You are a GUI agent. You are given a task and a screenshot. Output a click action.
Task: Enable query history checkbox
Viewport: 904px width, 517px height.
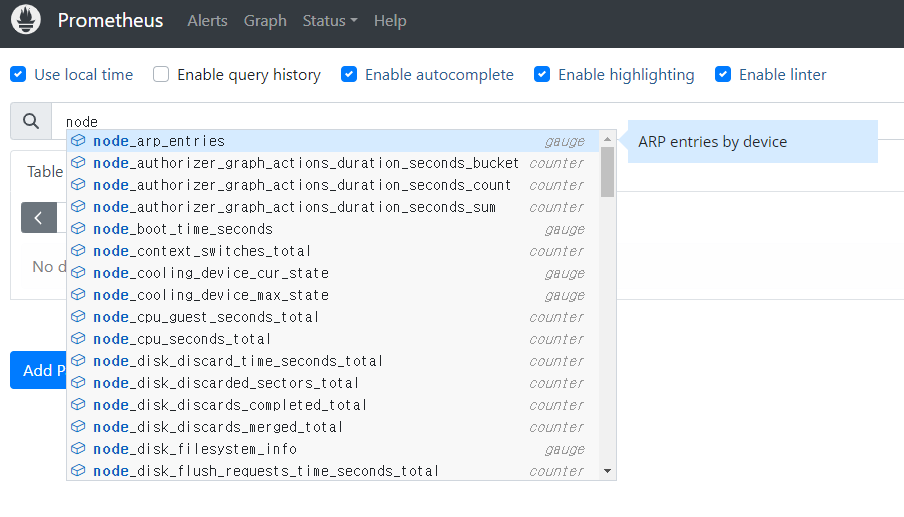coord(161,74)
